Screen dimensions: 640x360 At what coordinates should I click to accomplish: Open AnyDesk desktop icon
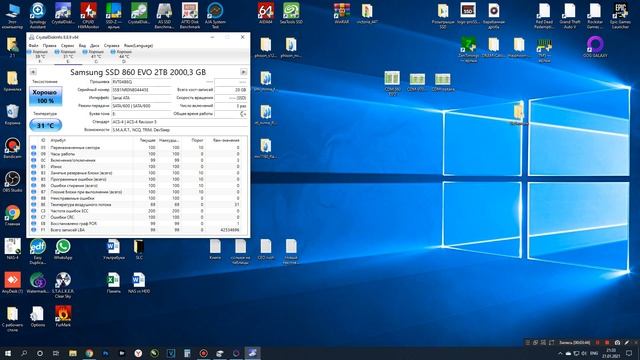click(x=12, y=283)
